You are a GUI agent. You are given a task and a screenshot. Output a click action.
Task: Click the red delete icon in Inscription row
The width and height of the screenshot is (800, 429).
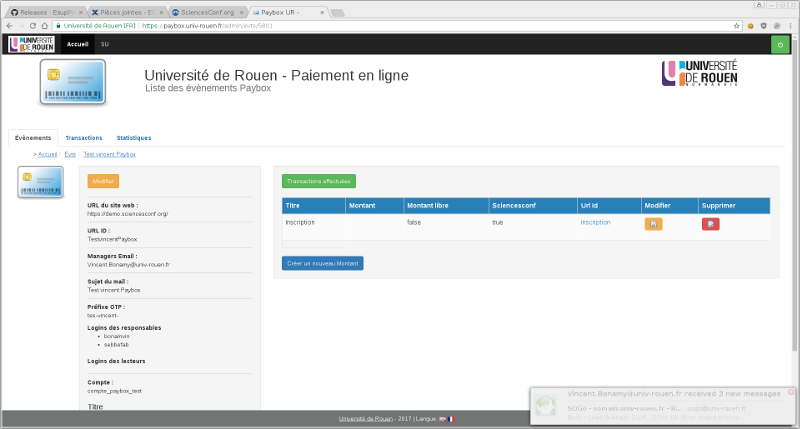tap(710, 224)
